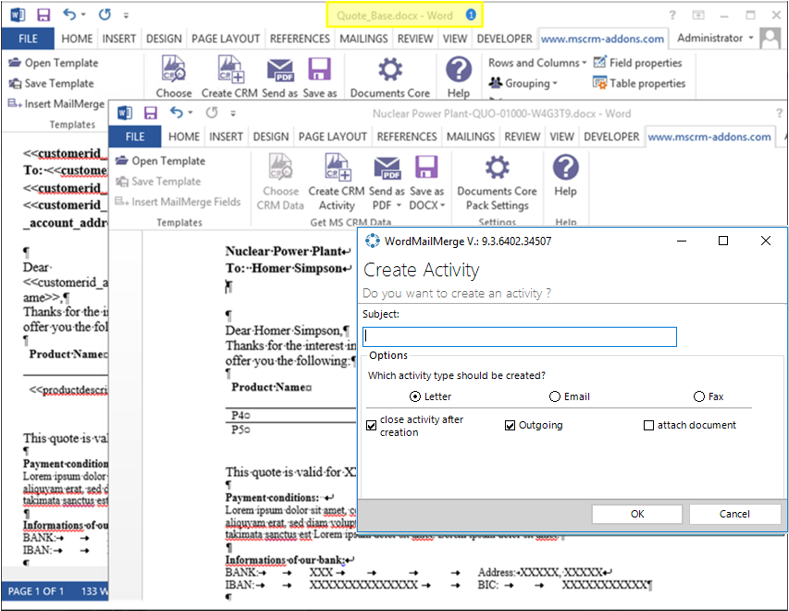The height and width of the screenshot is (611, 789).
Task: Click Subject input field
Action: 519,337
